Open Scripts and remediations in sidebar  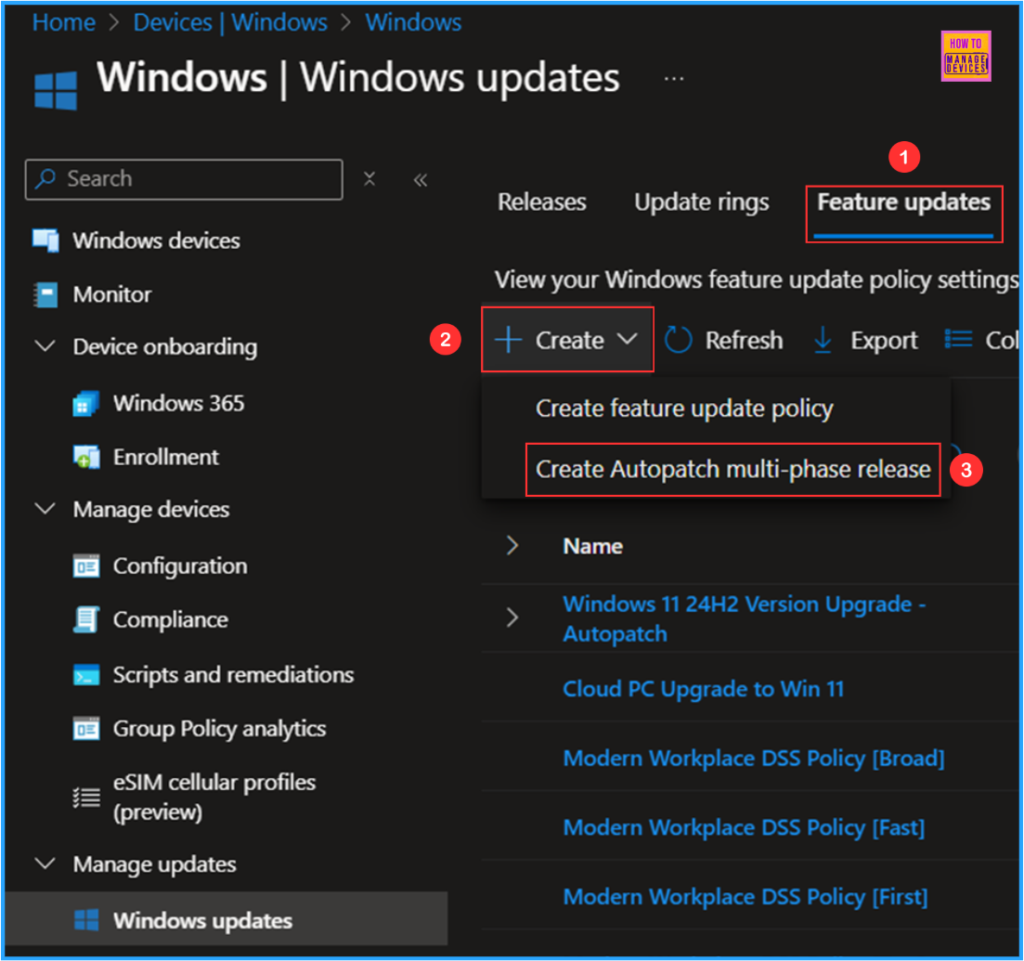[x=233, y=674]
